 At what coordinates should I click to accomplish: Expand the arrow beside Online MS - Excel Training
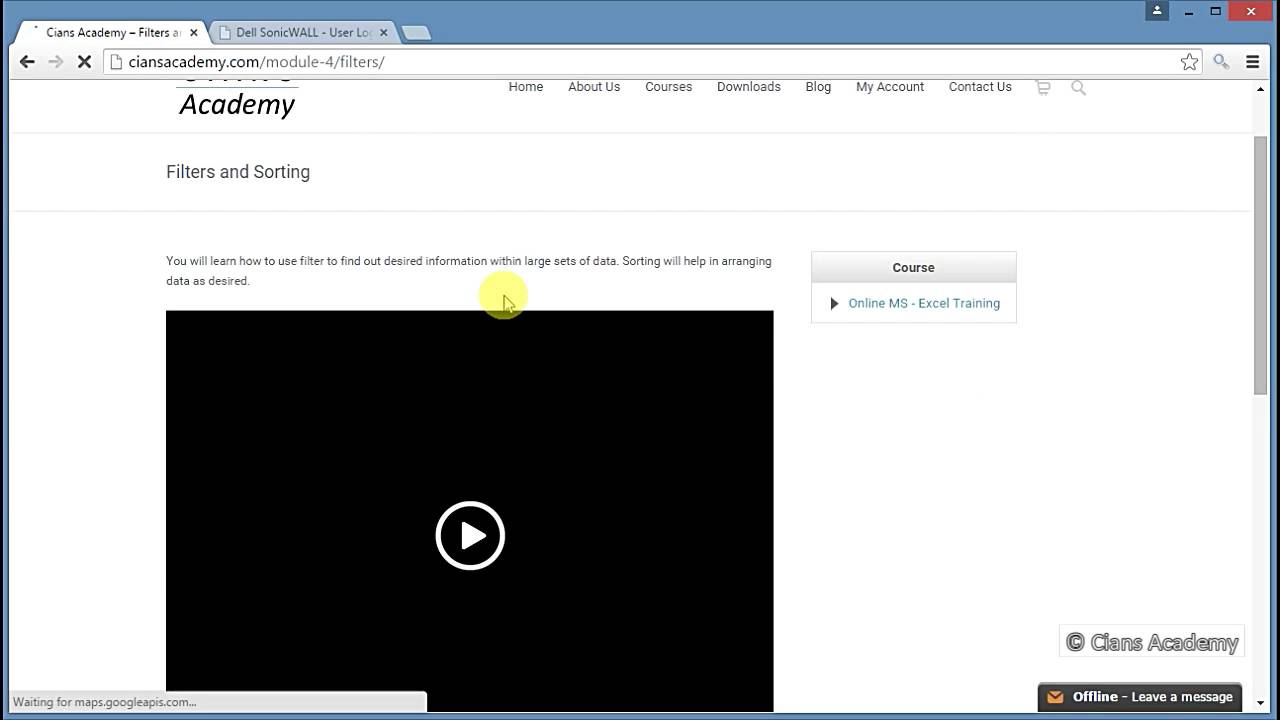pyautogui.click(x=834, y=303)
